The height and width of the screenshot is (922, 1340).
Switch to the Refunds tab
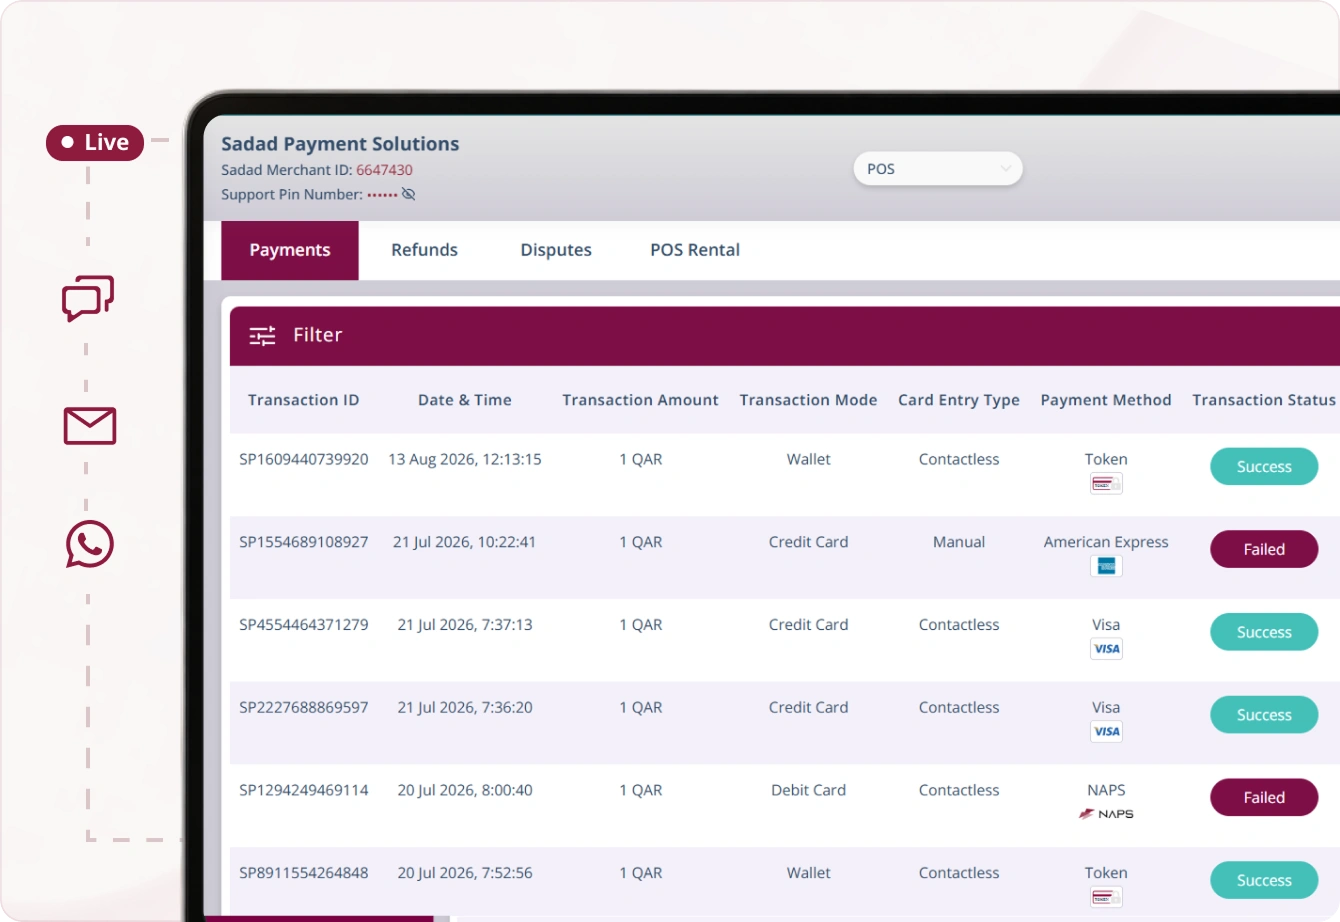pos(424,250)
